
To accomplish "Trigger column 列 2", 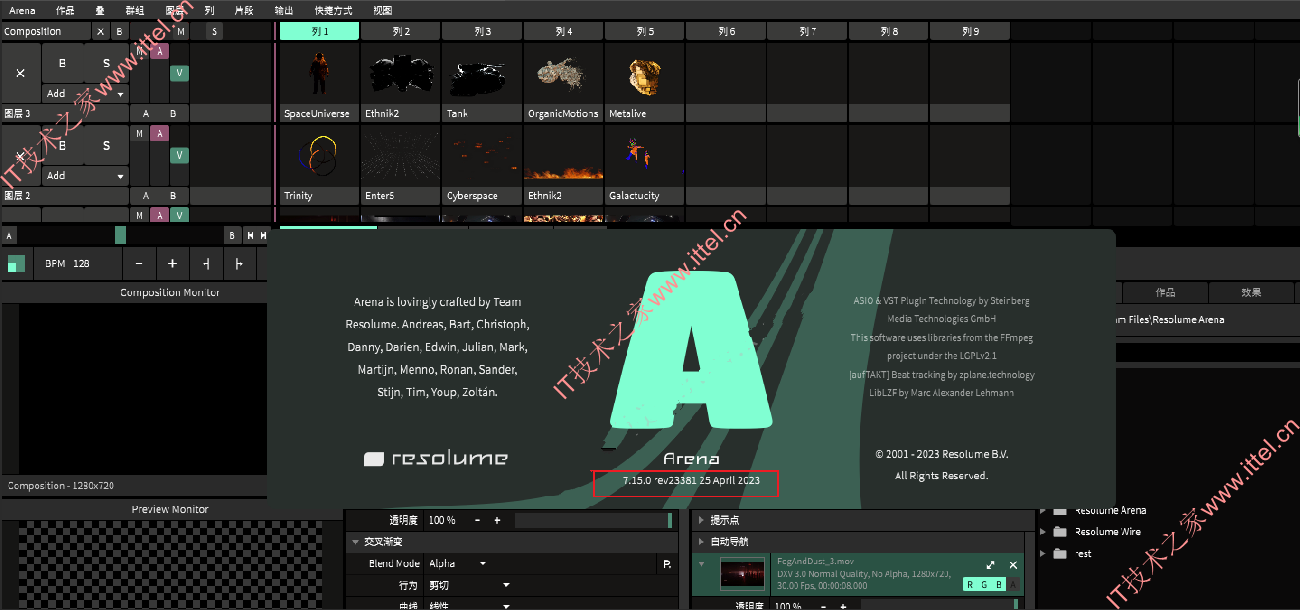I will [x=401, y=31].
